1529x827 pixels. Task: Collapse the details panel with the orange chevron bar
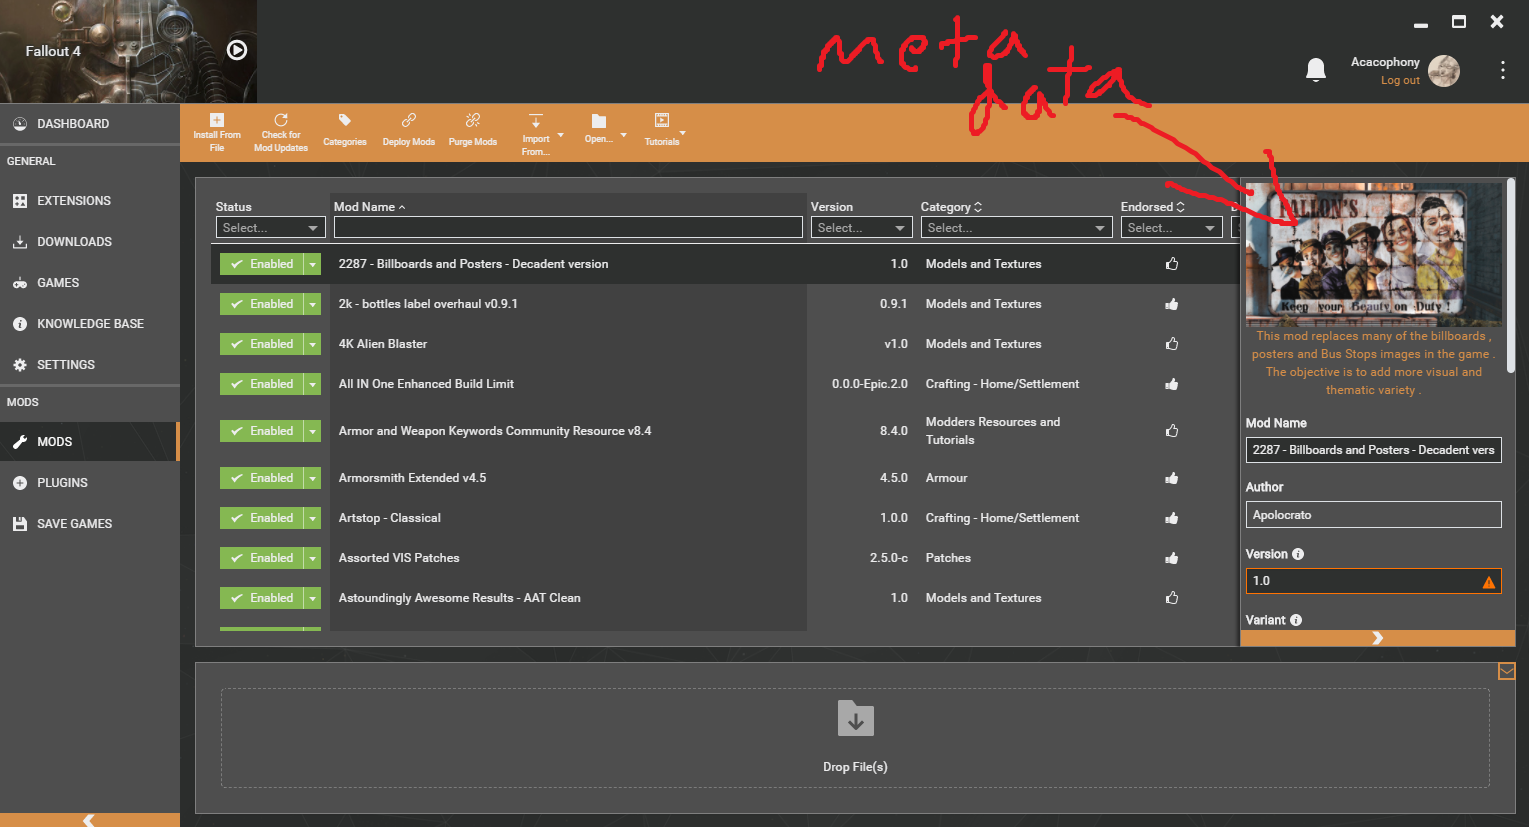click(1378, 638)
